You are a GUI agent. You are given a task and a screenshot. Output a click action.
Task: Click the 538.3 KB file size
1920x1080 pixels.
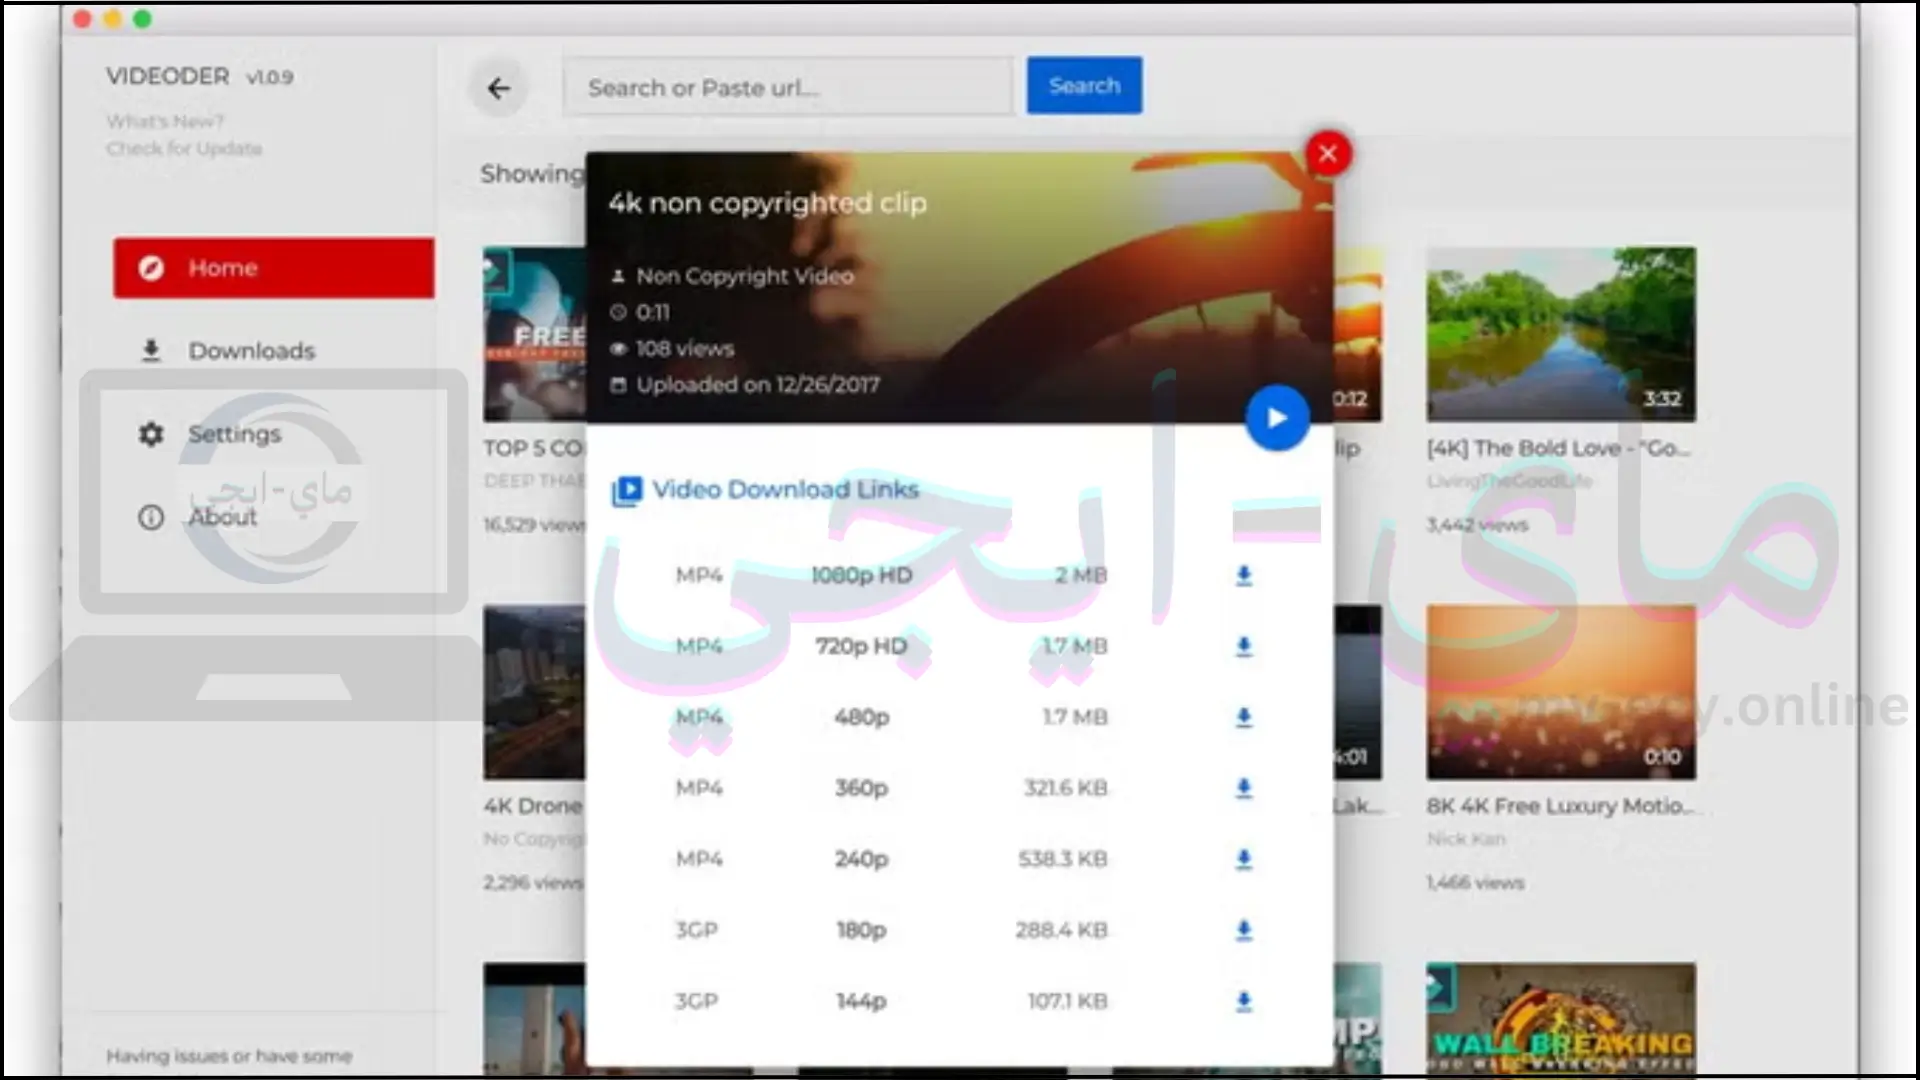click(x=1063, y=859)
